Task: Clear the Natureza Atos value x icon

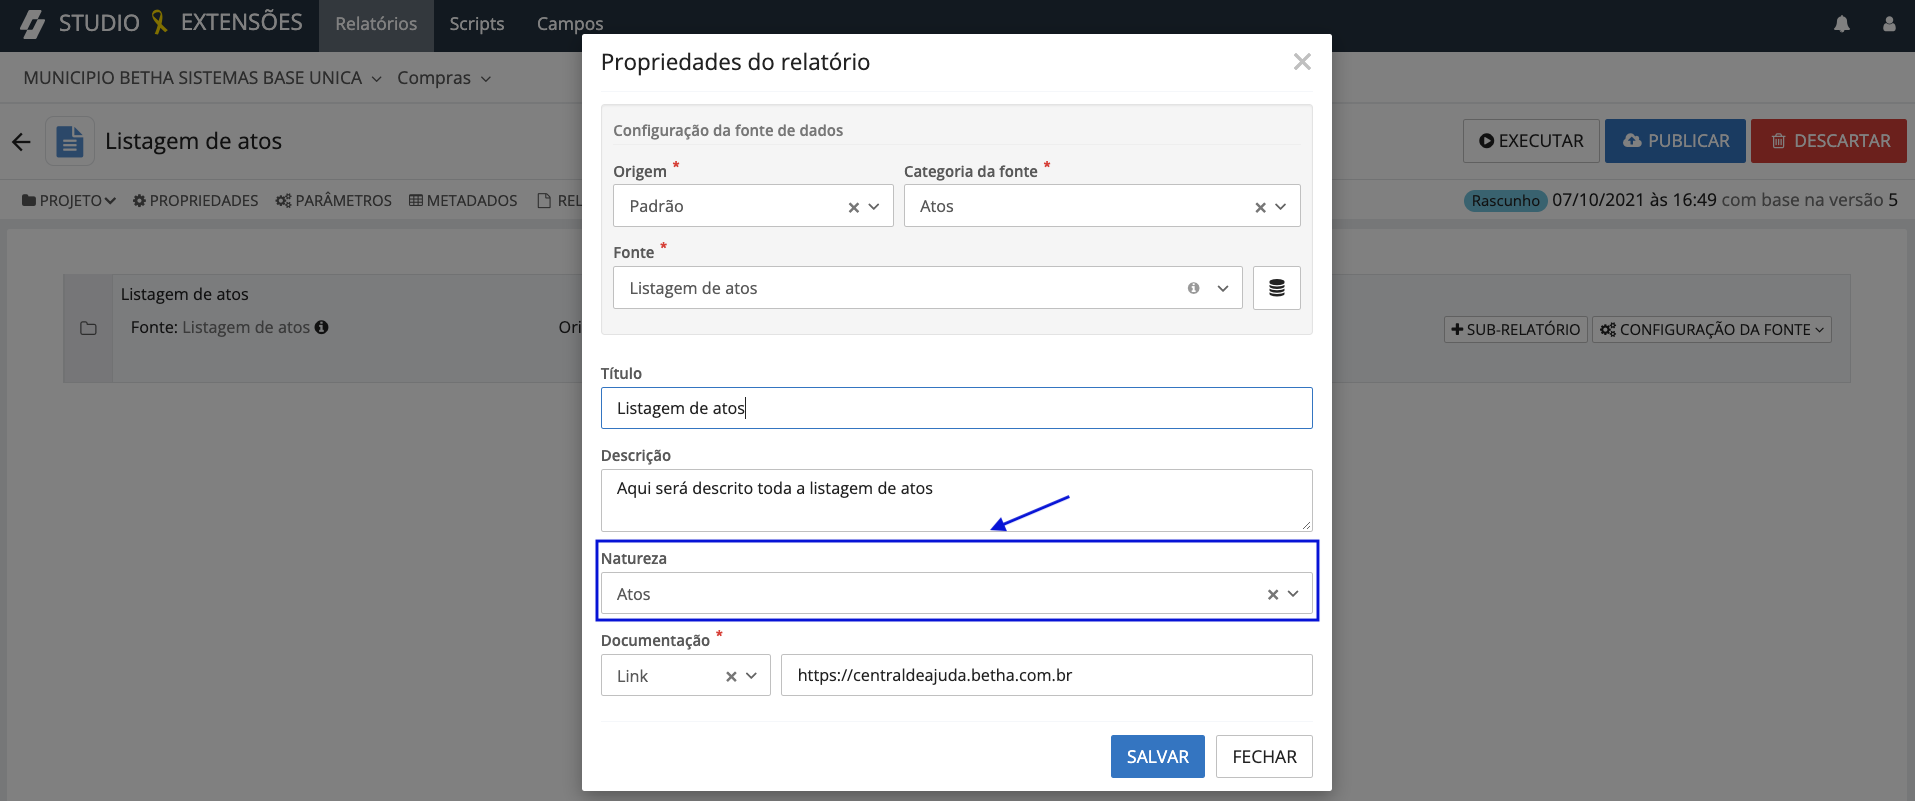Action: 1273,594
